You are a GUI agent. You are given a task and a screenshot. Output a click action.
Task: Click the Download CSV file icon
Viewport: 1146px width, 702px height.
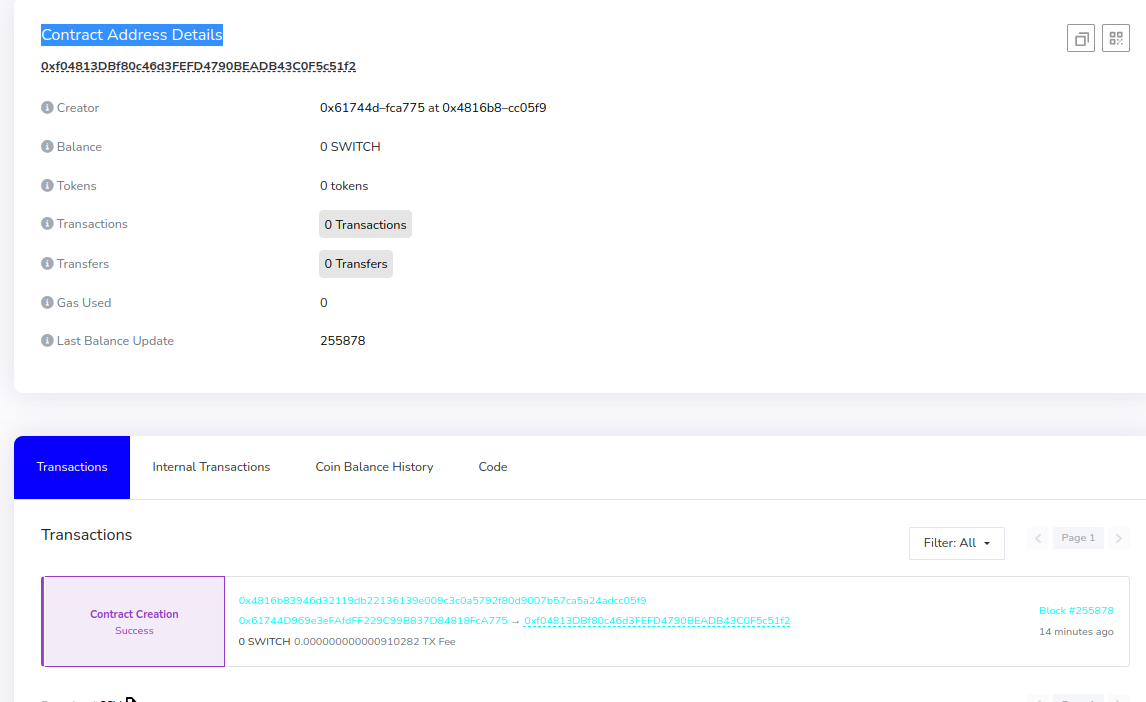(x=130, y=698)
